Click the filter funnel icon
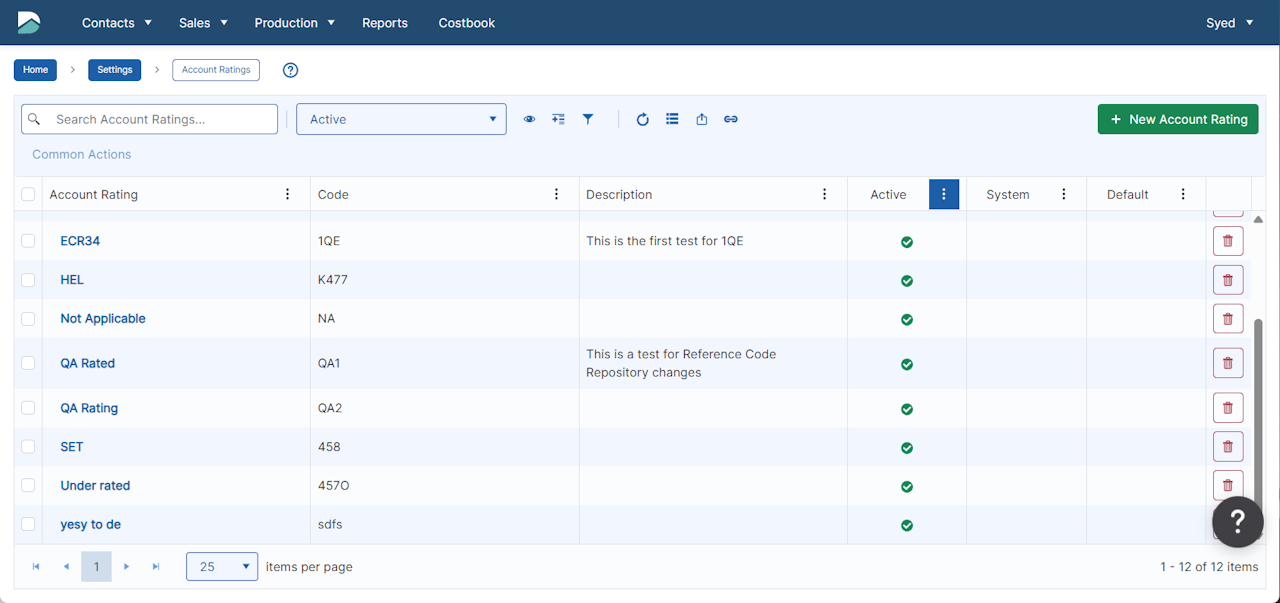 point(588,119)
